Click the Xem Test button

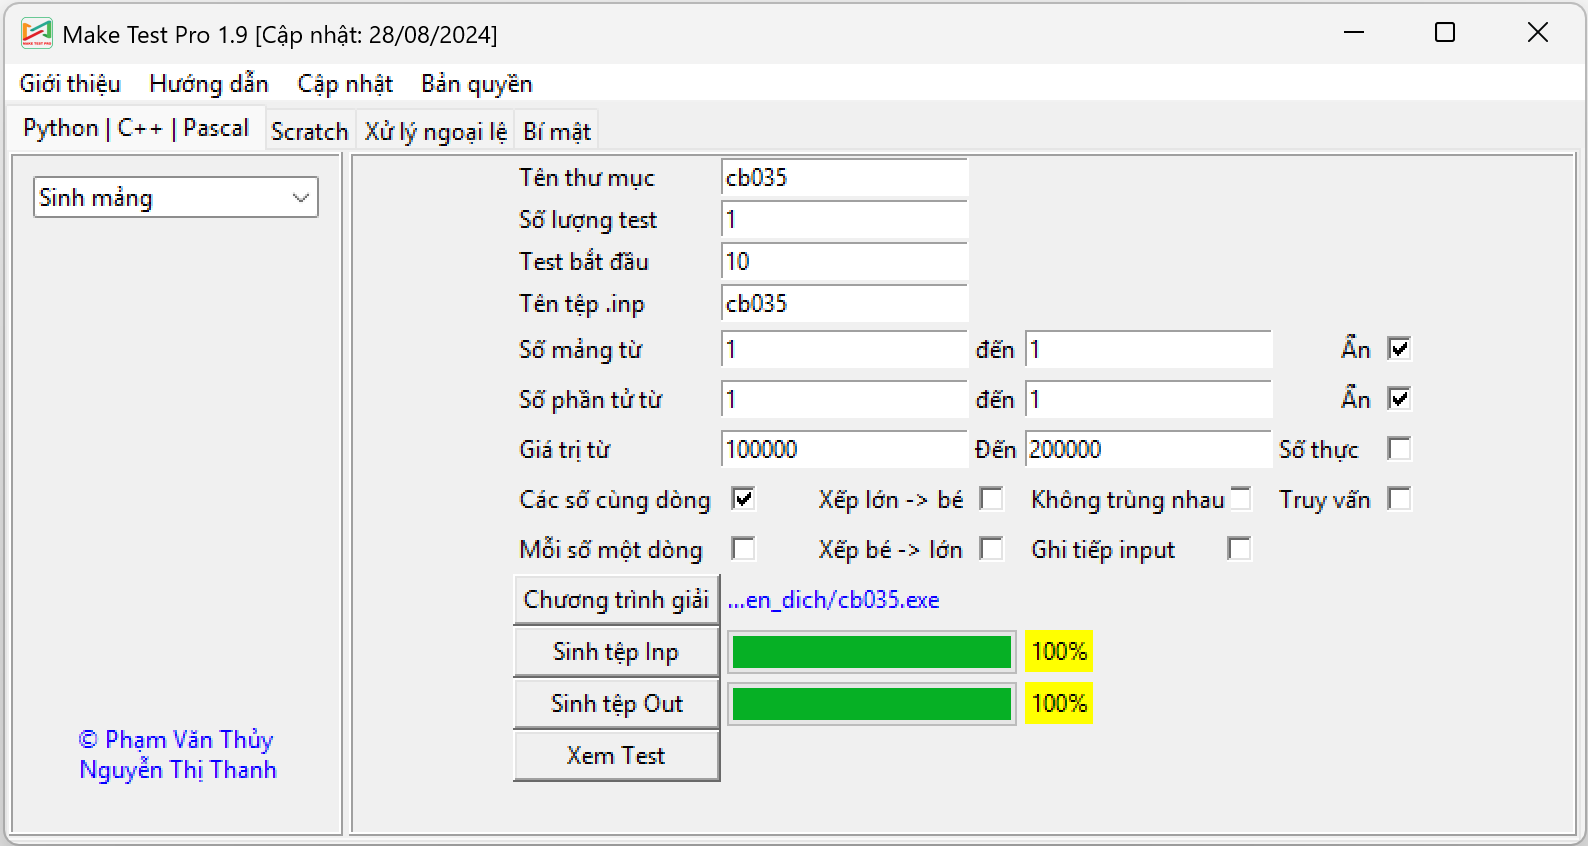[x=616, y=756]
